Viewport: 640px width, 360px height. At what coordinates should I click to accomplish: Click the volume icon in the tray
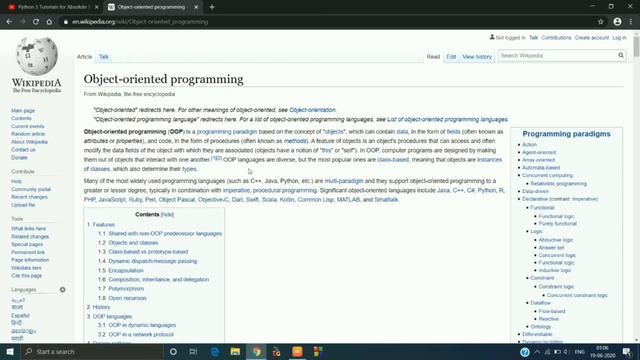pos(566,351)
